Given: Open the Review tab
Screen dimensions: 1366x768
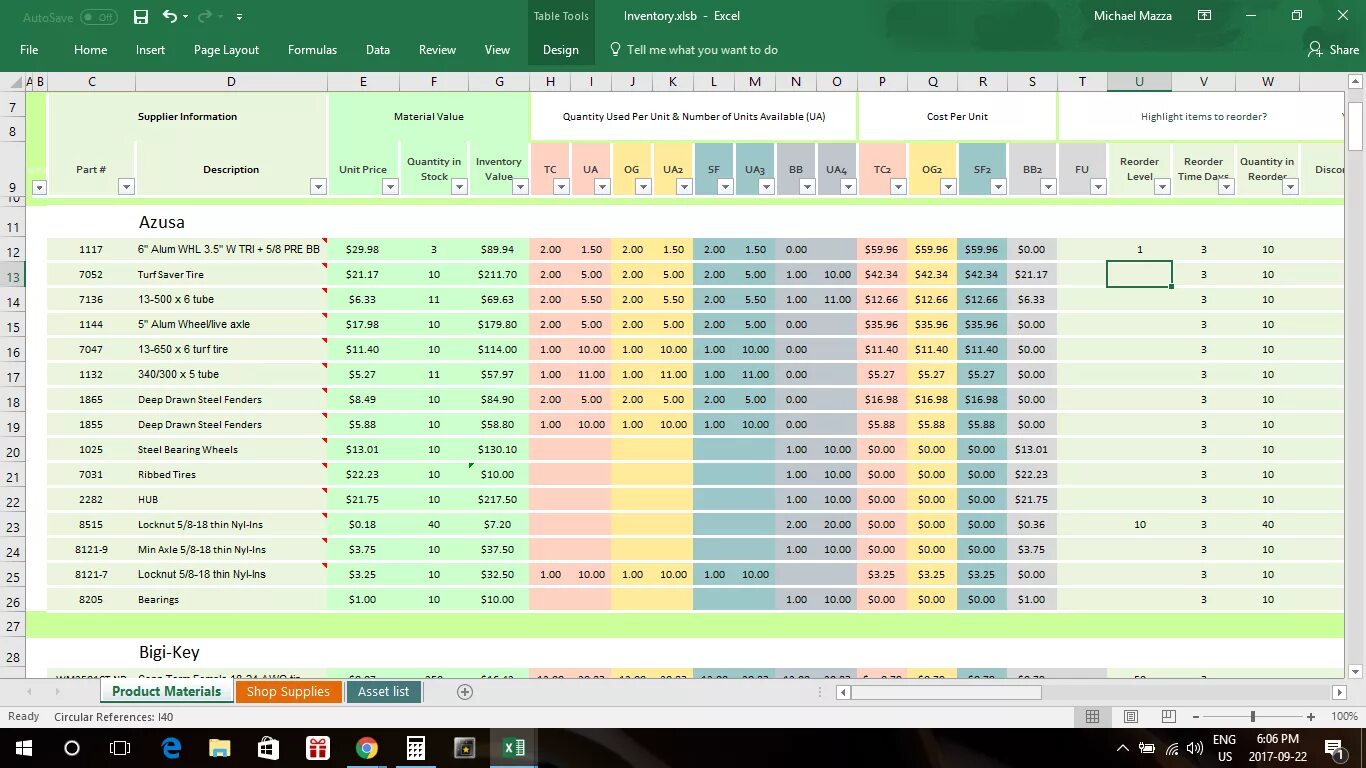Looking at the screenshot, I should 437,50.
